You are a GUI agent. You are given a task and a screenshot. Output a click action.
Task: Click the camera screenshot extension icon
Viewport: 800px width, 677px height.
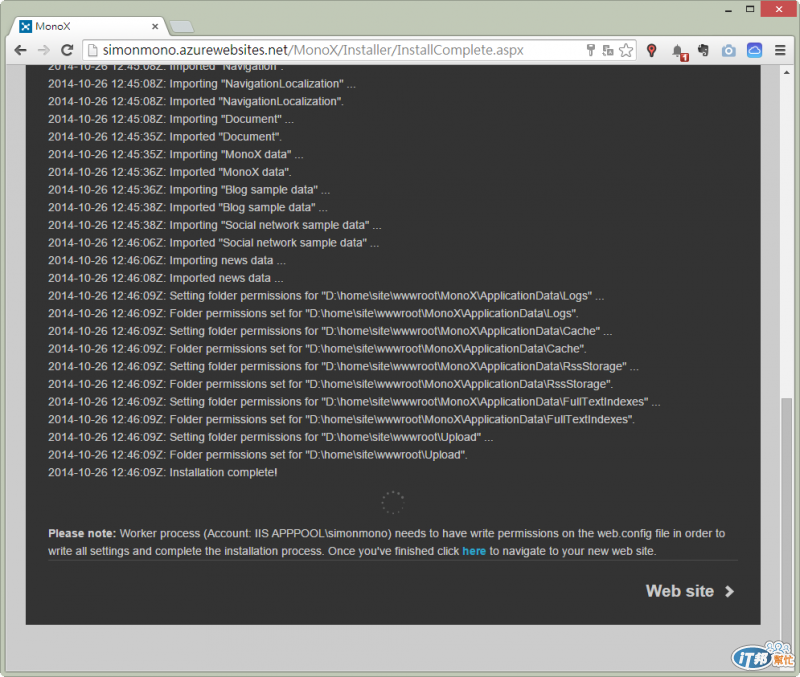tap(729, 50)
